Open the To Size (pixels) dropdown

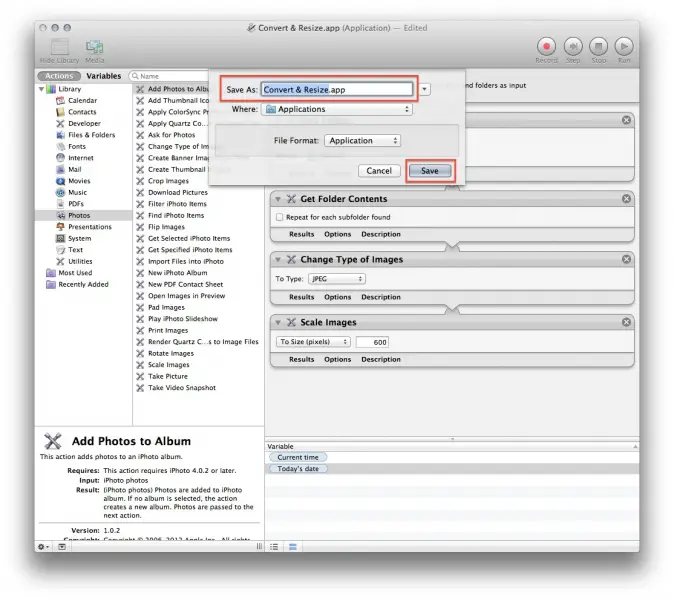pos(313,342)
